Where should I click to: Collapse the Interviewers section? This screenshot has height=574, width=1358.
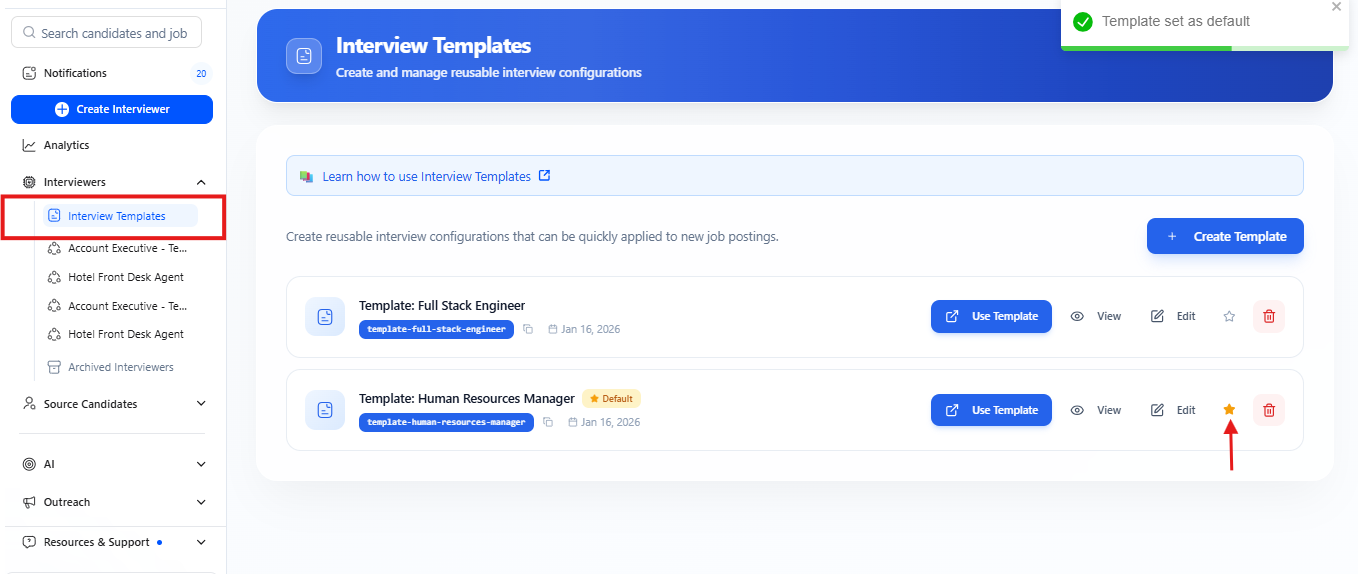pyautogui.click(x=201, y=182)
